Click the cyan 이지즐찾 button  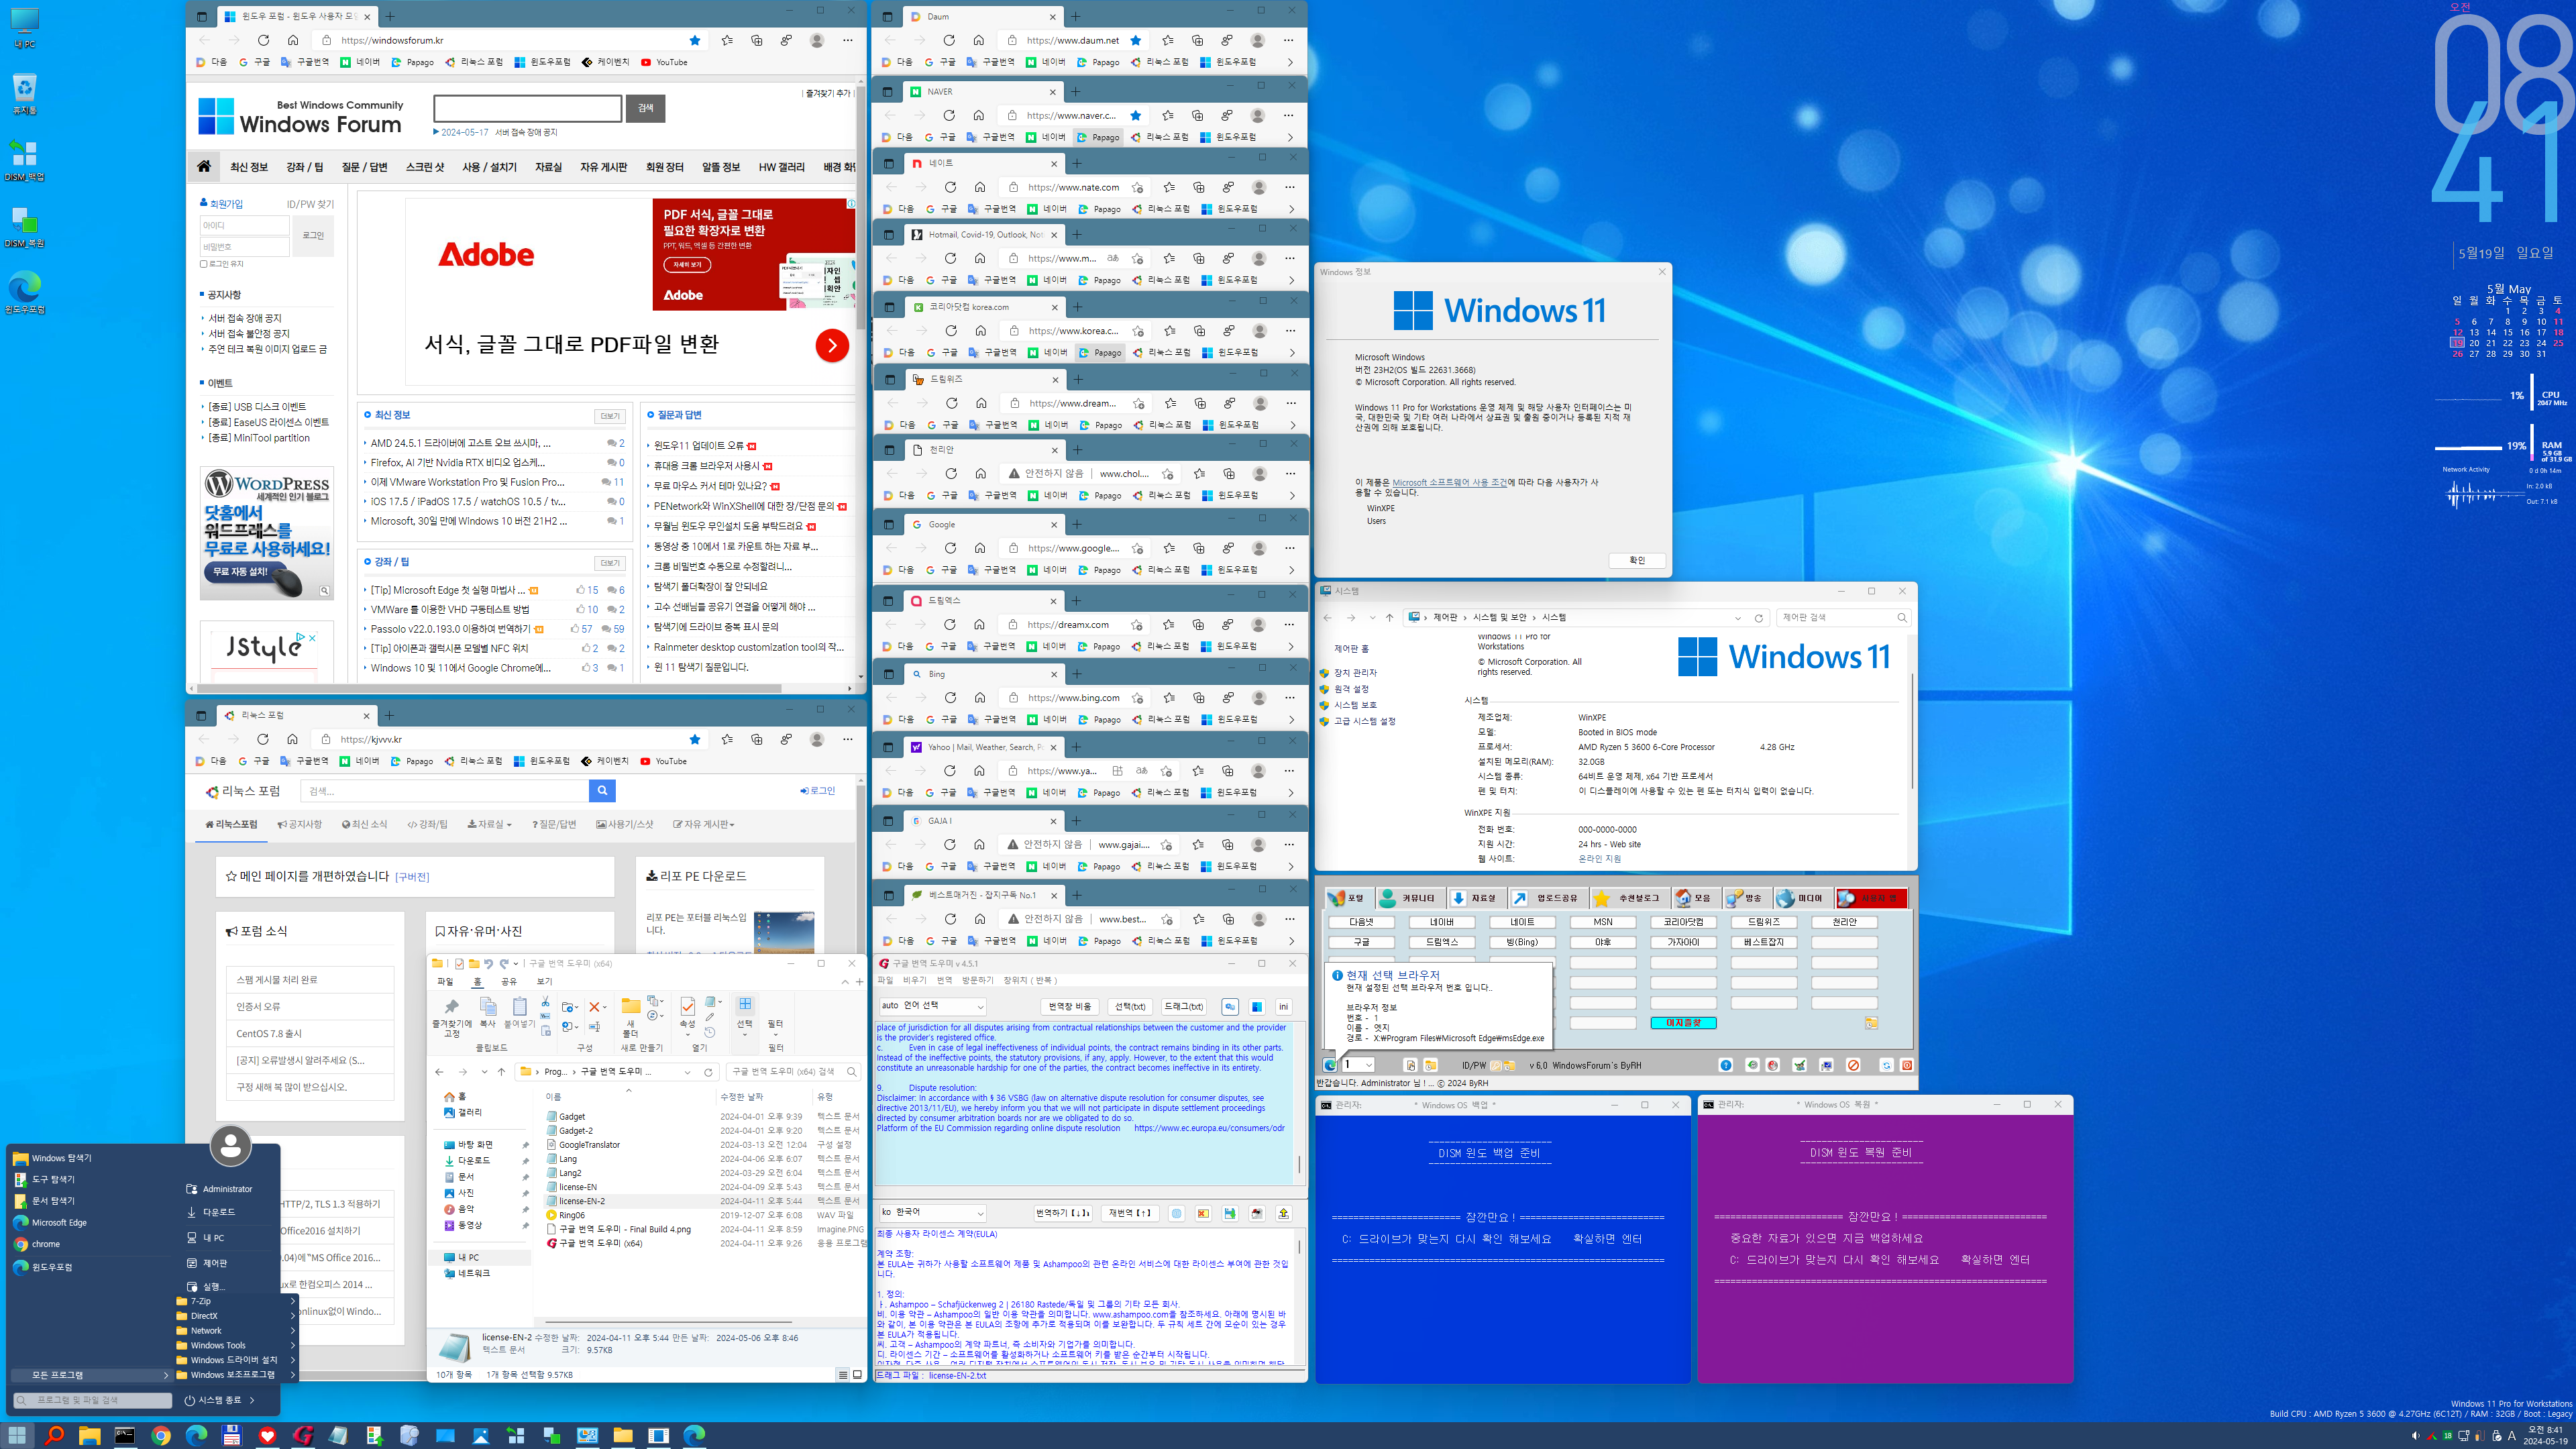1683,1023
